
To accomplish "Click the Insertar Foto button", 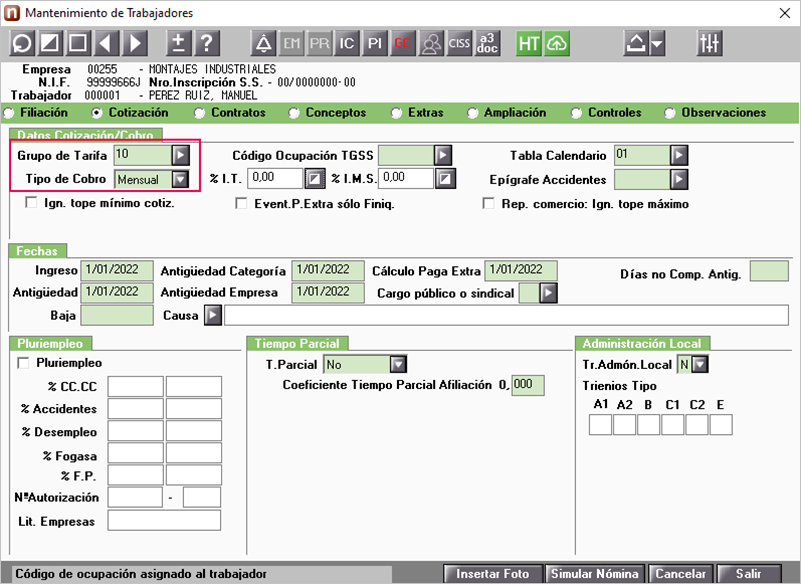I will coord(492,574).
